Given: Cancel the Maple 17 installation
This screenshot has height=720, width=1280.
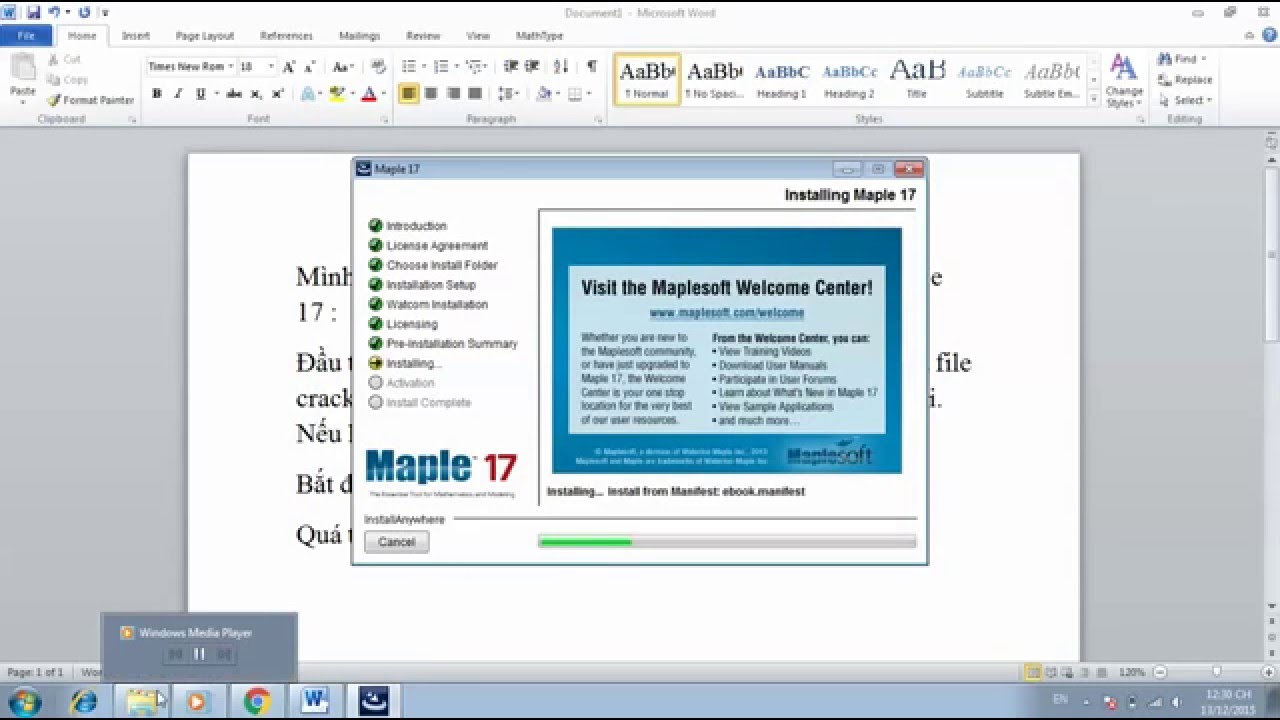Looking at the screenshot, I should [397, 542].
